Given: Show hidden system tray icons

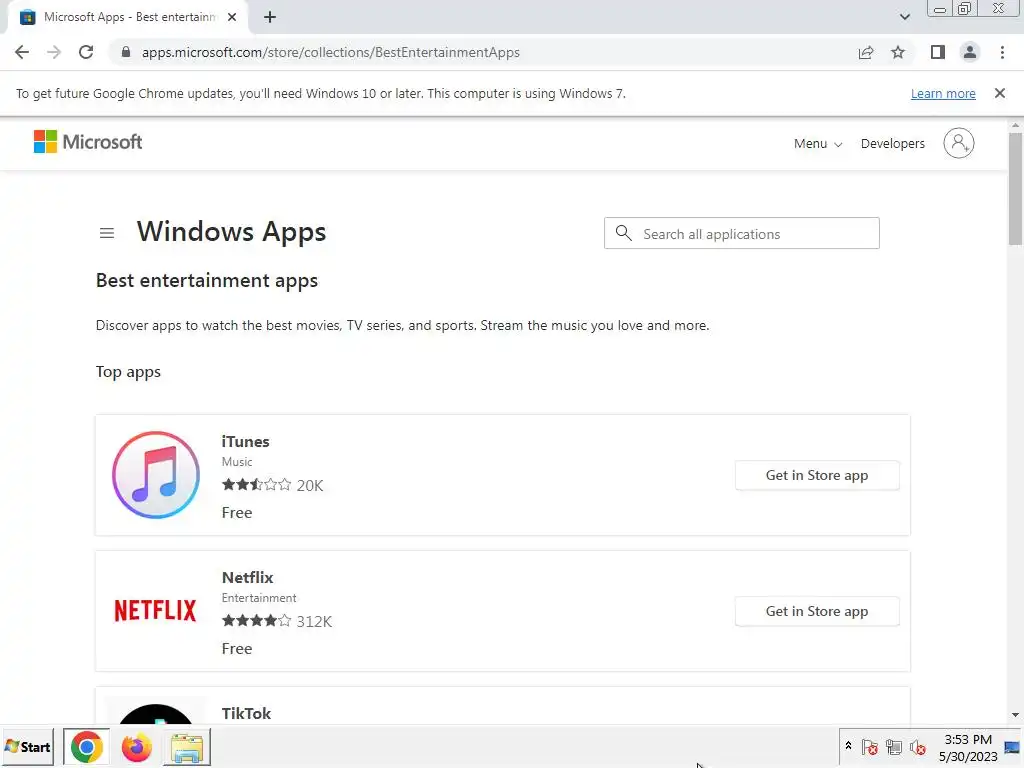Looking at the screenshot, I should coord(848,745).
